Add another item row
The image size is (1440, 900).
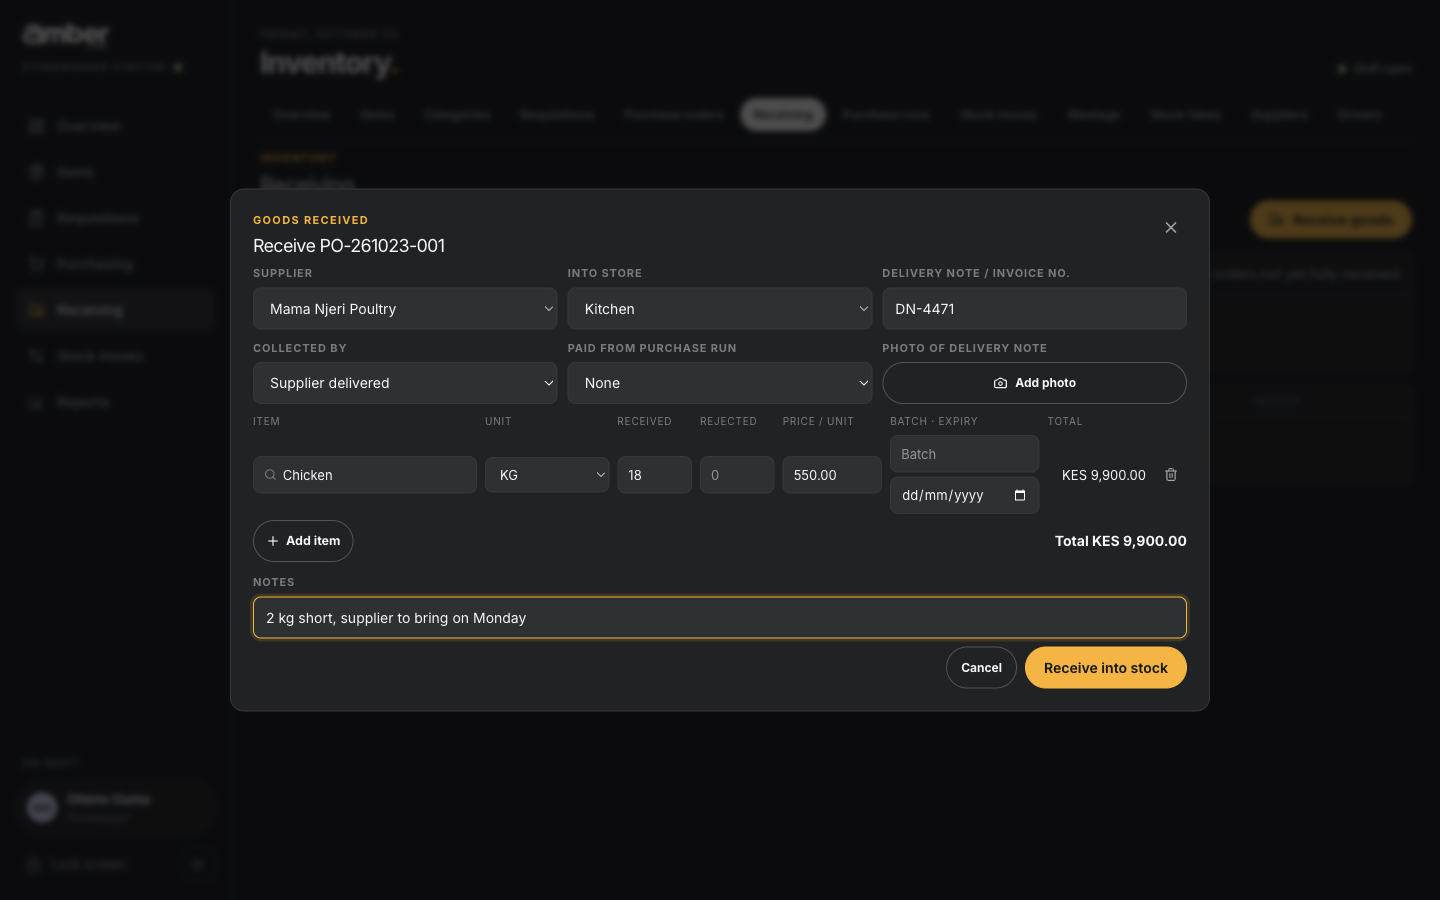pos(303,541)
